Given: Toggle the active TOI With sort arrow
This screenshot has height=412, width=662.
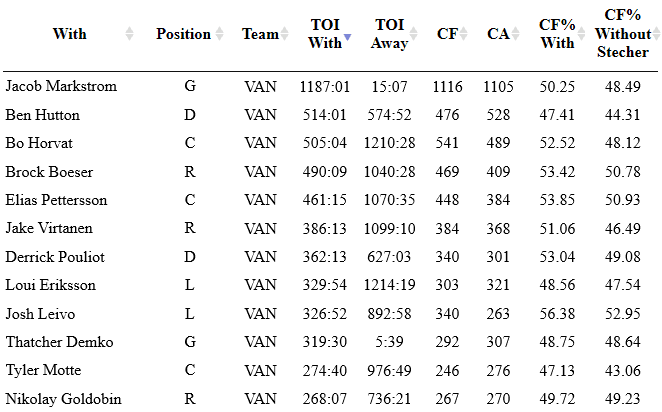Looking at the screenshot, I should coord(347,40).
